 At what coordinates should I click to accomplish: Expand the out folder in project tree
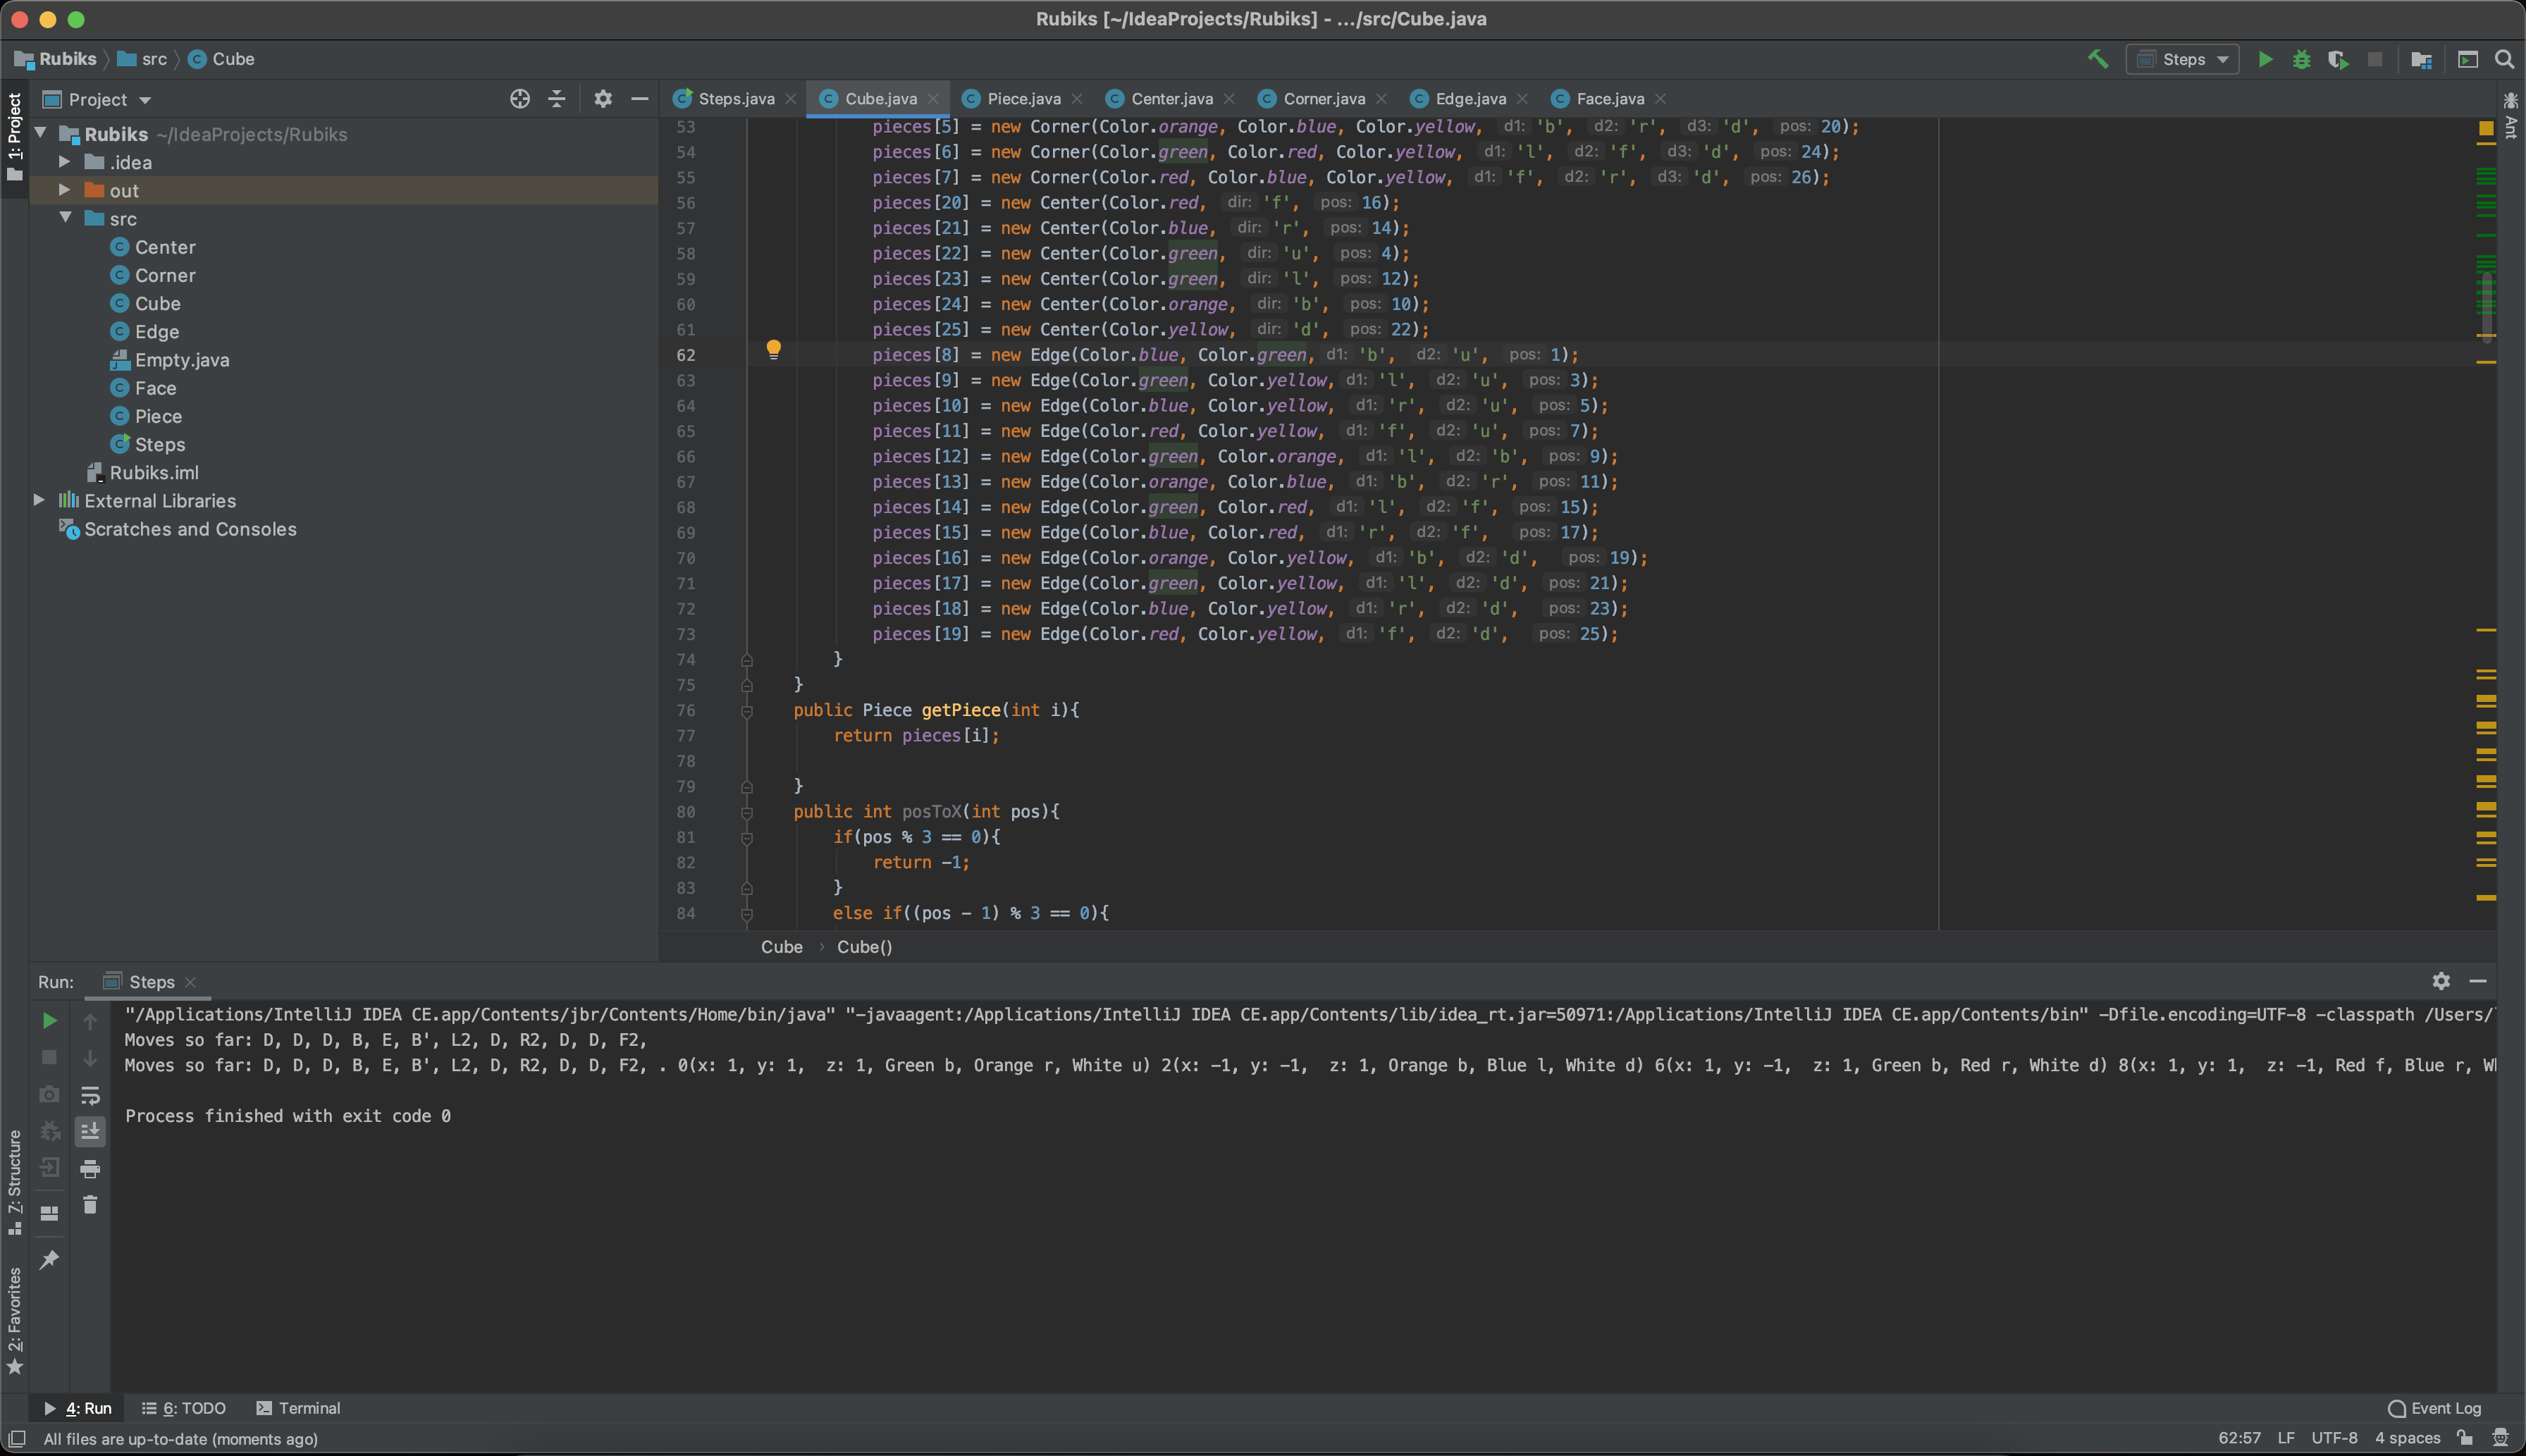point(64,190)
